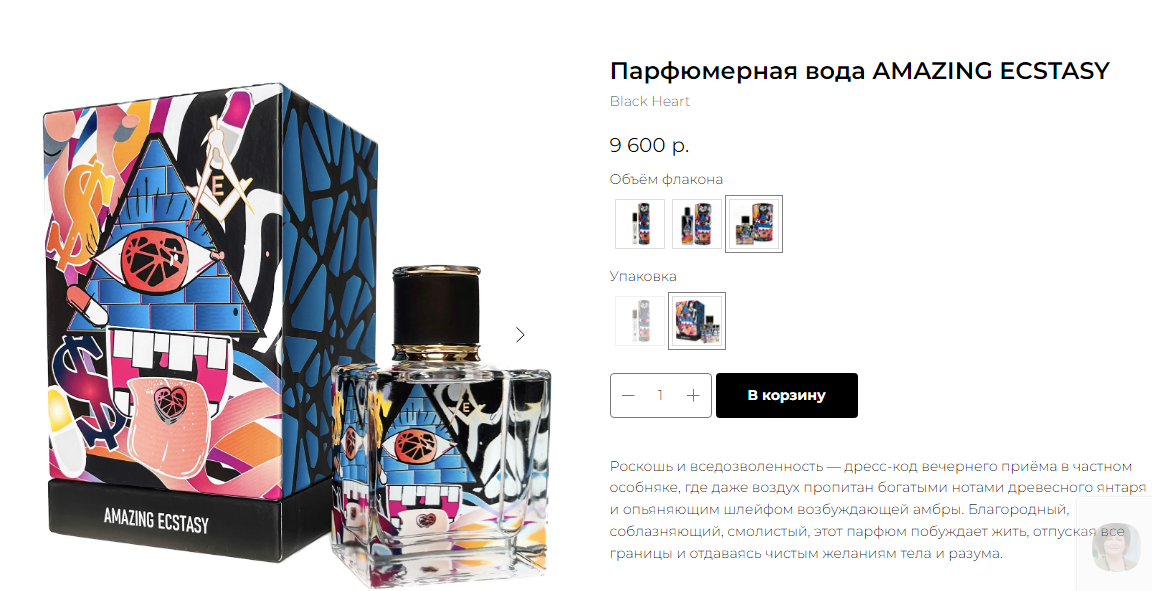Viewport: 1152px width, 591px height.
Task: Click the product description paragraph
Action: tap(877, 509)
